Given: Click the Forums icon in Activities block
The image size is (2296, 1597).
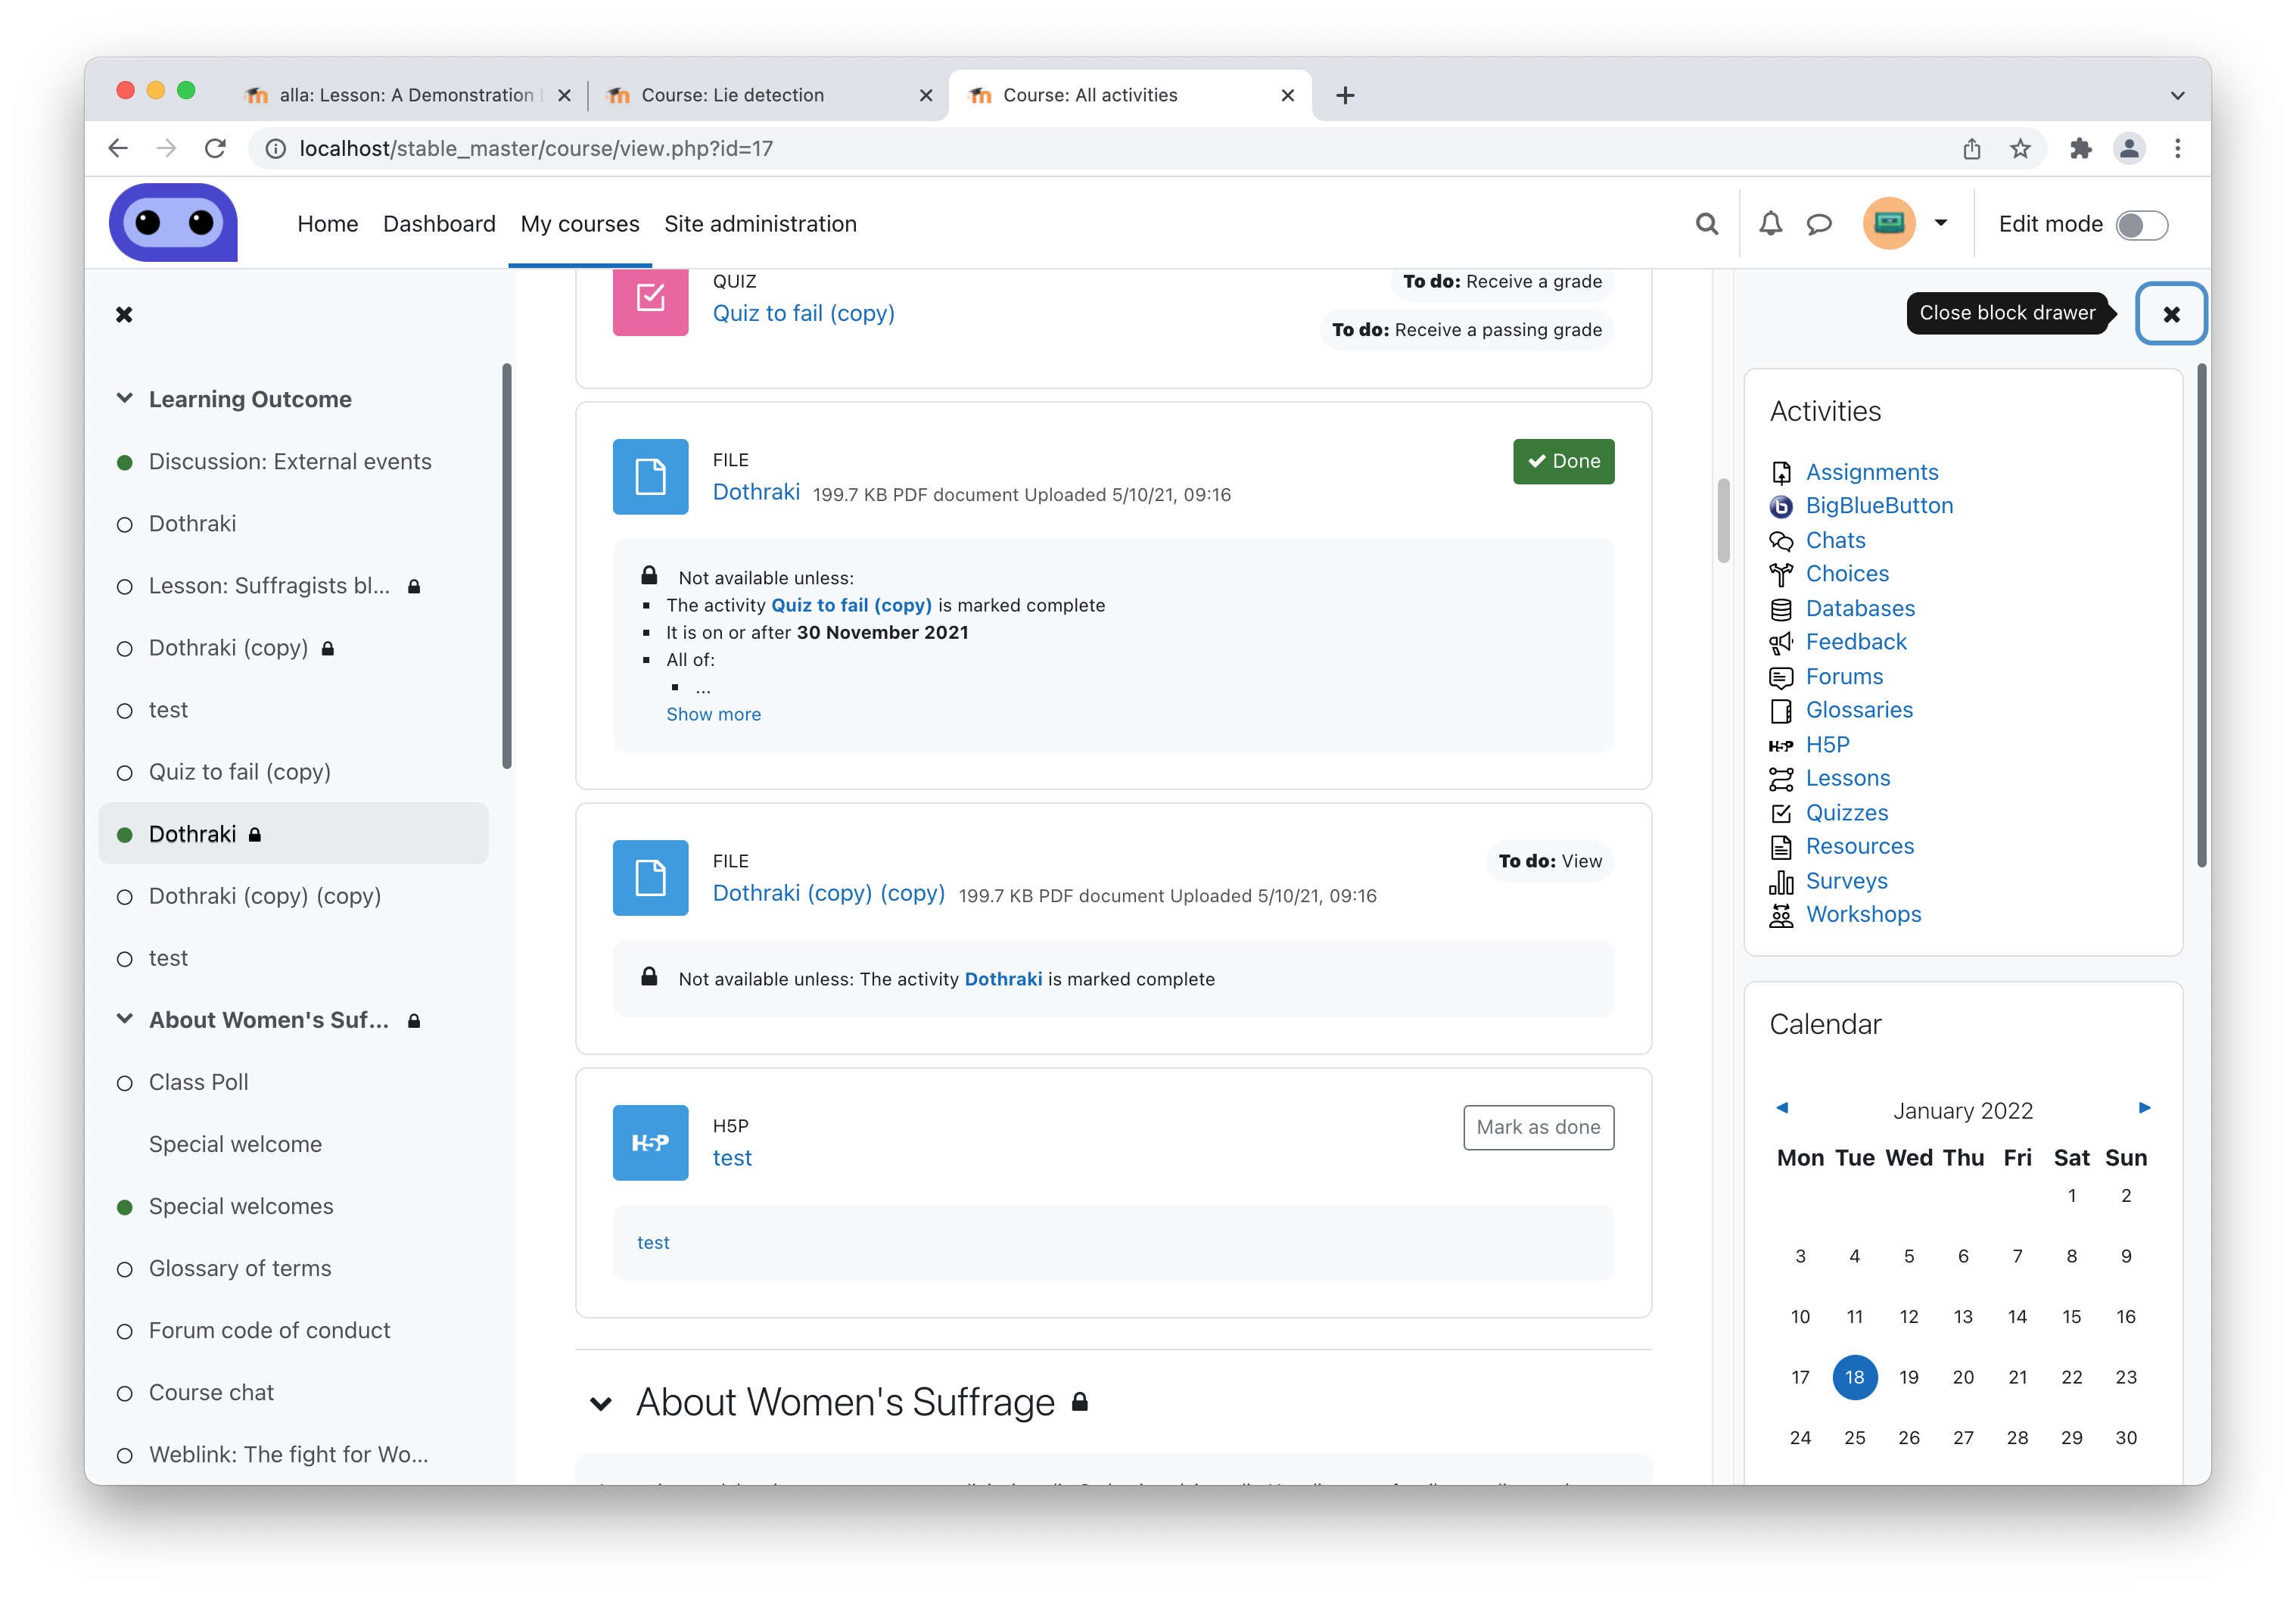Looking at the screenshot, I should (1781, 677).
